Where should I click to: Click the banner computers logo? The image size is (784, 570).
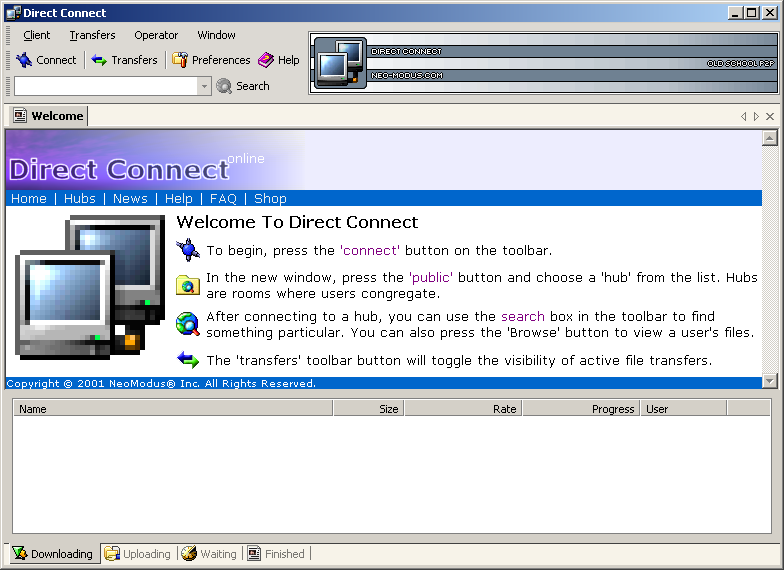340,63
